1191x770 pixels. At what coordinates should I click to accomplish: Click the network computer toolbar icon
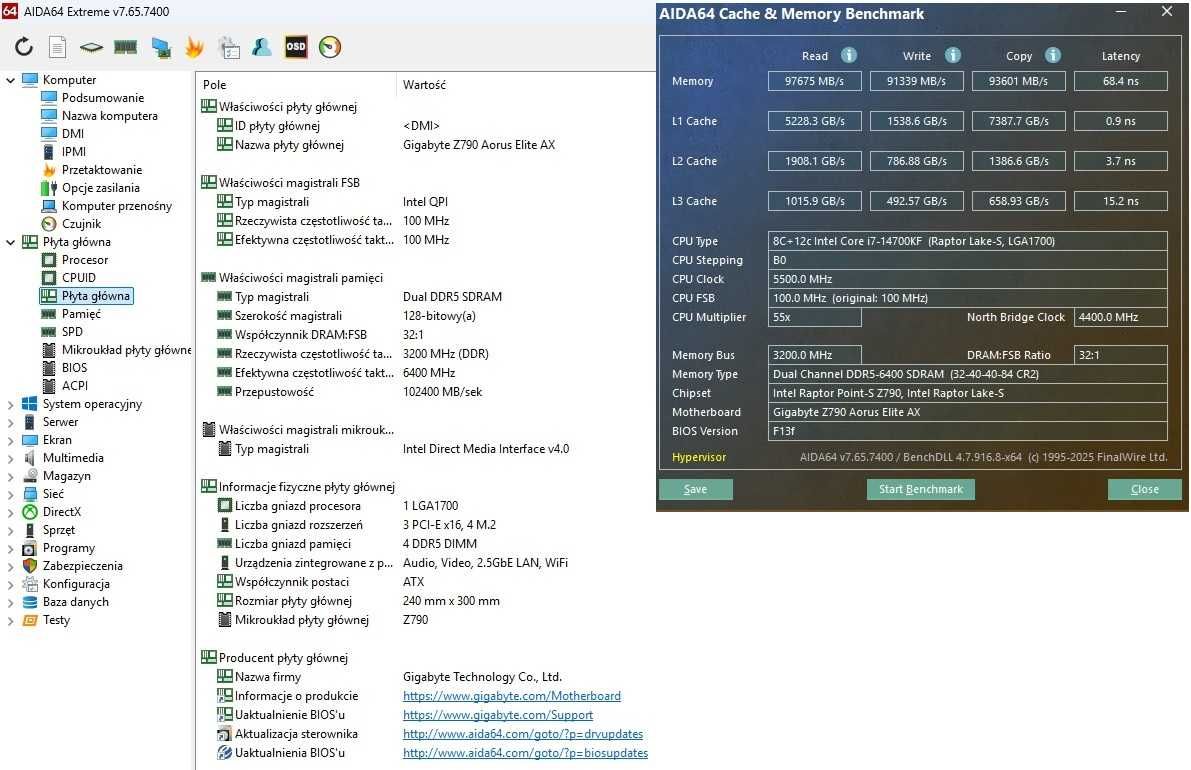[x=160, y=48]
